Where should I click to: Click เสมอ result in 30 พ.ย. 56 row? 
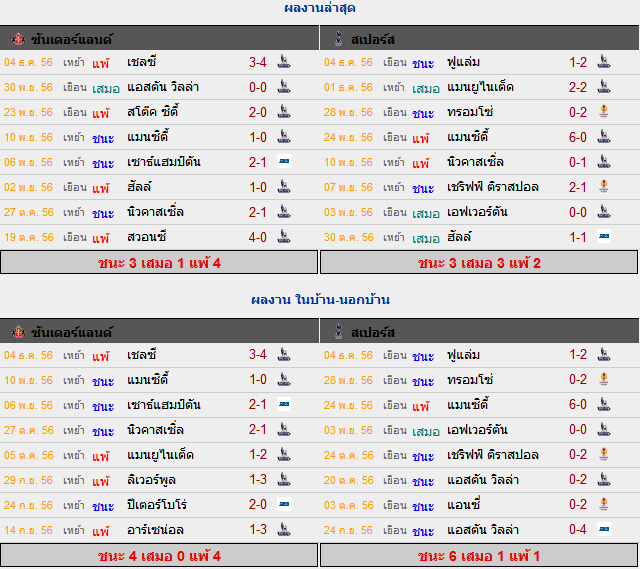click(106, 88)
